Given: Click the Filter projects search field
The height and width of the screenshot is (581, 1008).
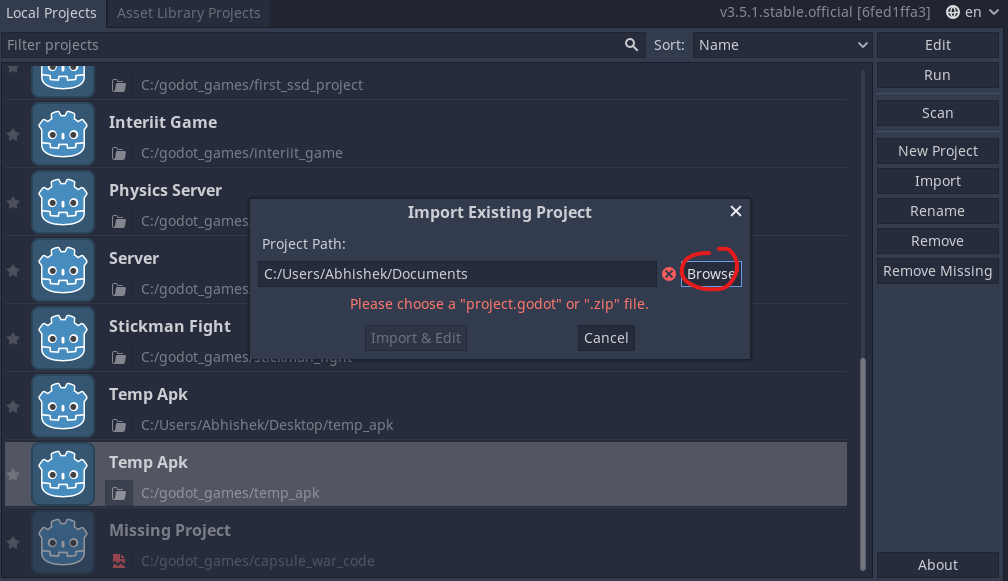Looking at the screenshot, I should click(323, 45).
